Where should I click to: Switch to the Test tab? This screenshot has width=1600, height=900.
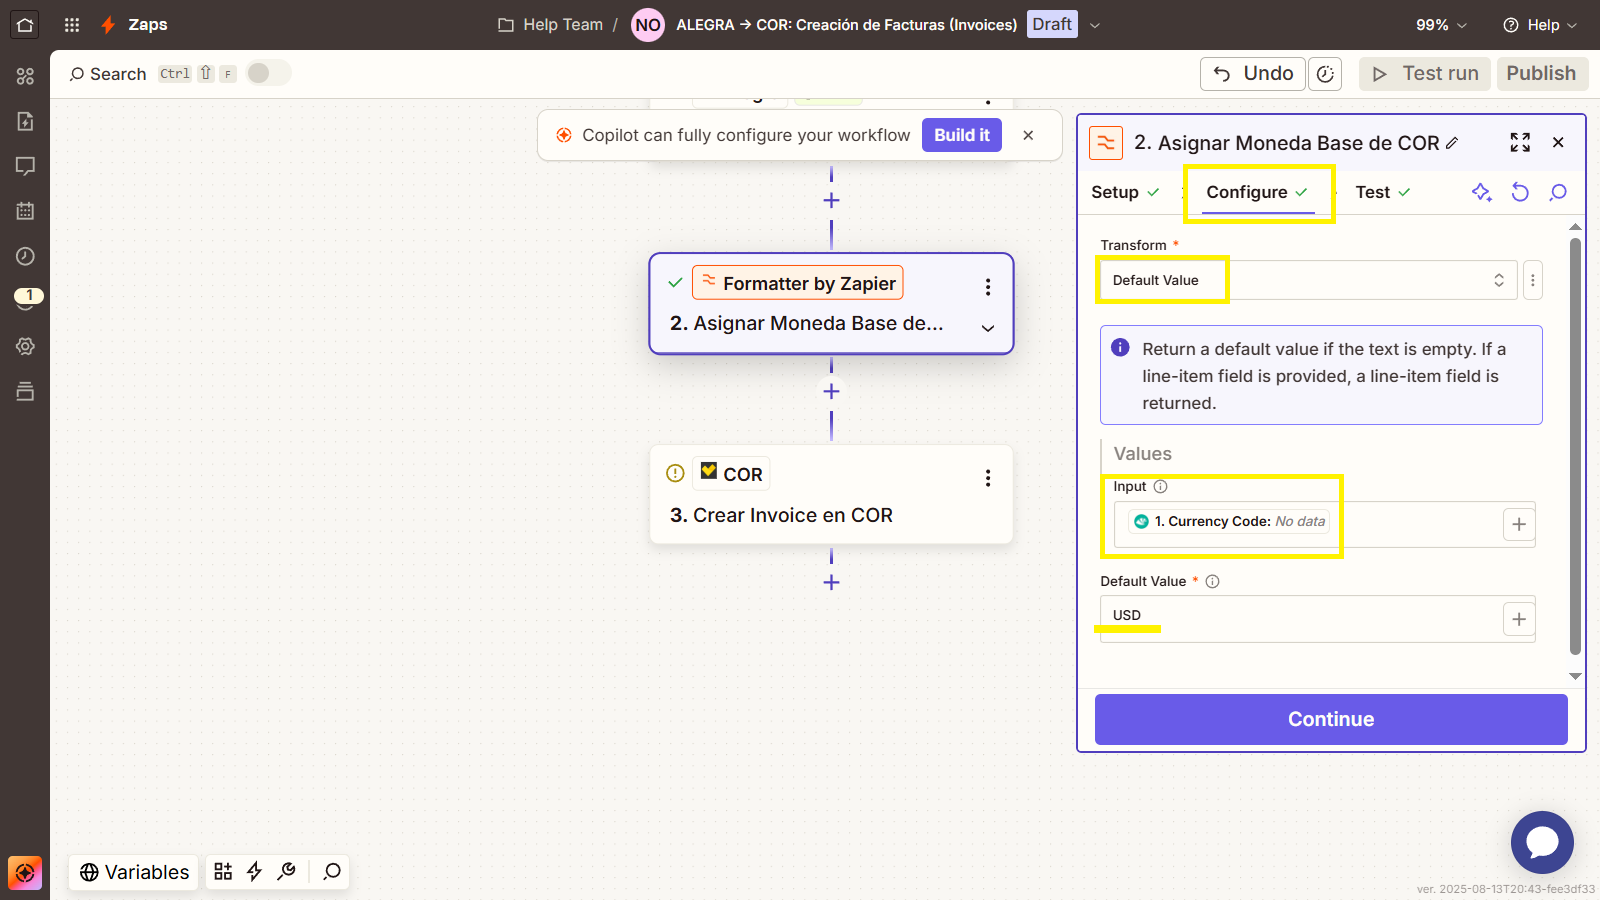click(1383, 192)
